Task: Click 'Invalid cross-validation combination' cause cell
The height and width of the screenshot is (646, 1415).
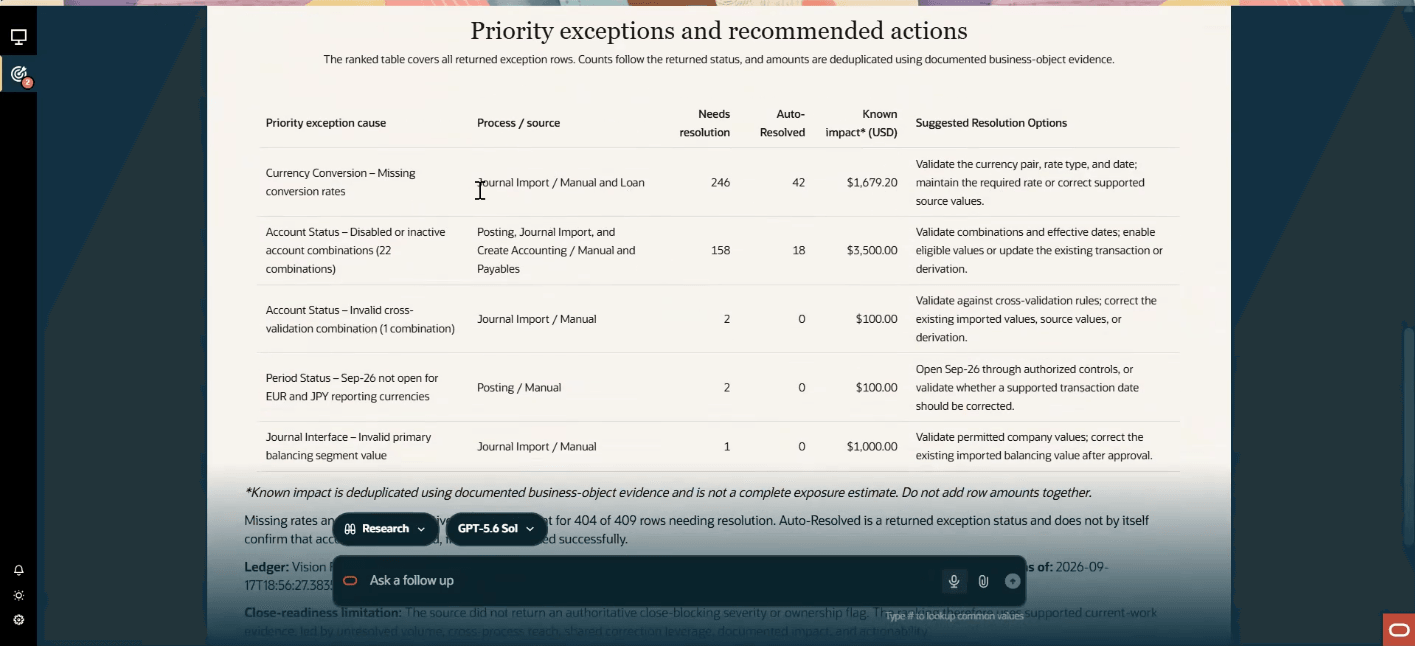Action: coord(360,319)
